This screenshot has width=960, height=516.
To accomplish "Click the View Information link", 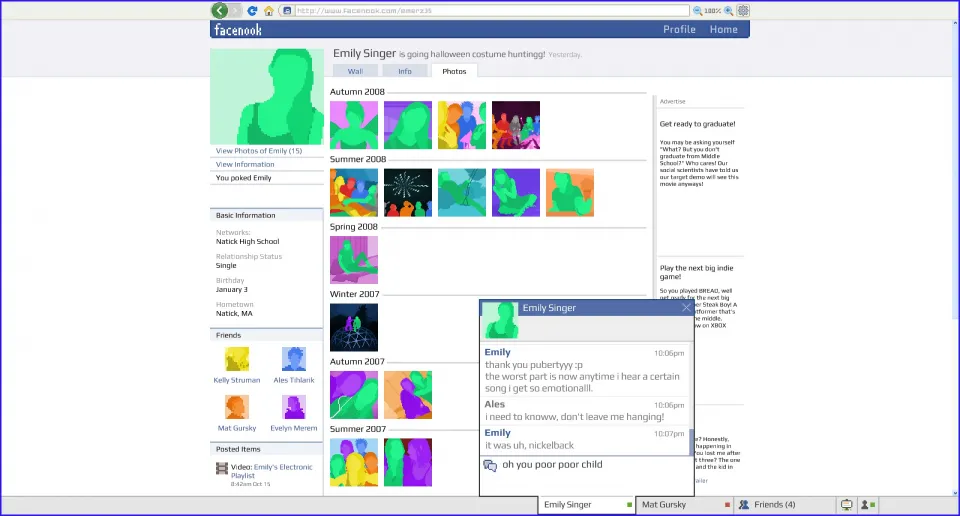I will 245,164.
